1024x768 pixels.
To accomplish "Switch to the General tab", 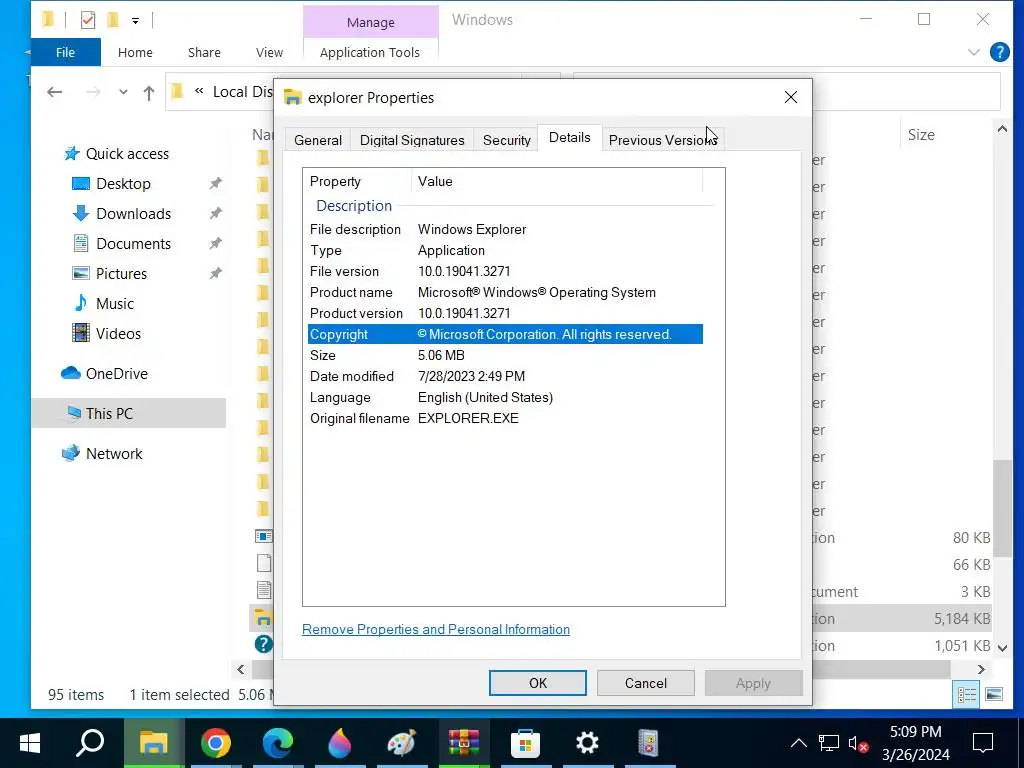I will tap(318, 140).
